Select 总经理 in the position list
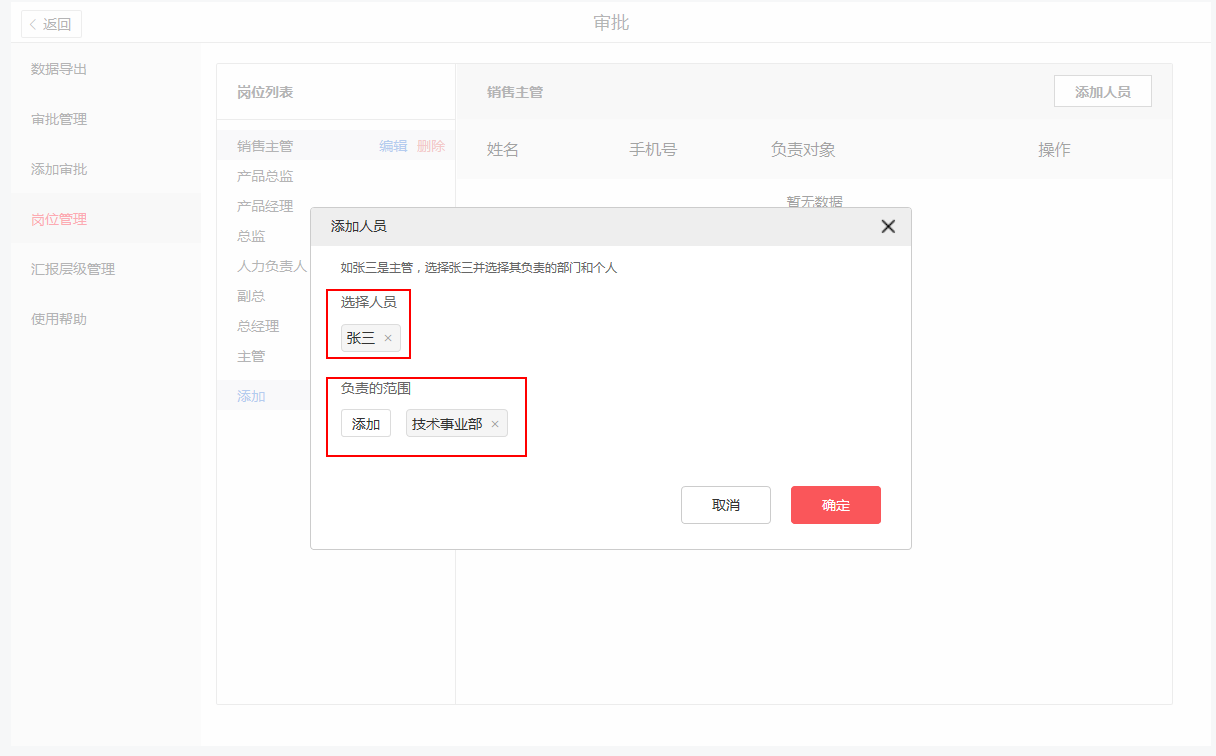 [258, 326]
